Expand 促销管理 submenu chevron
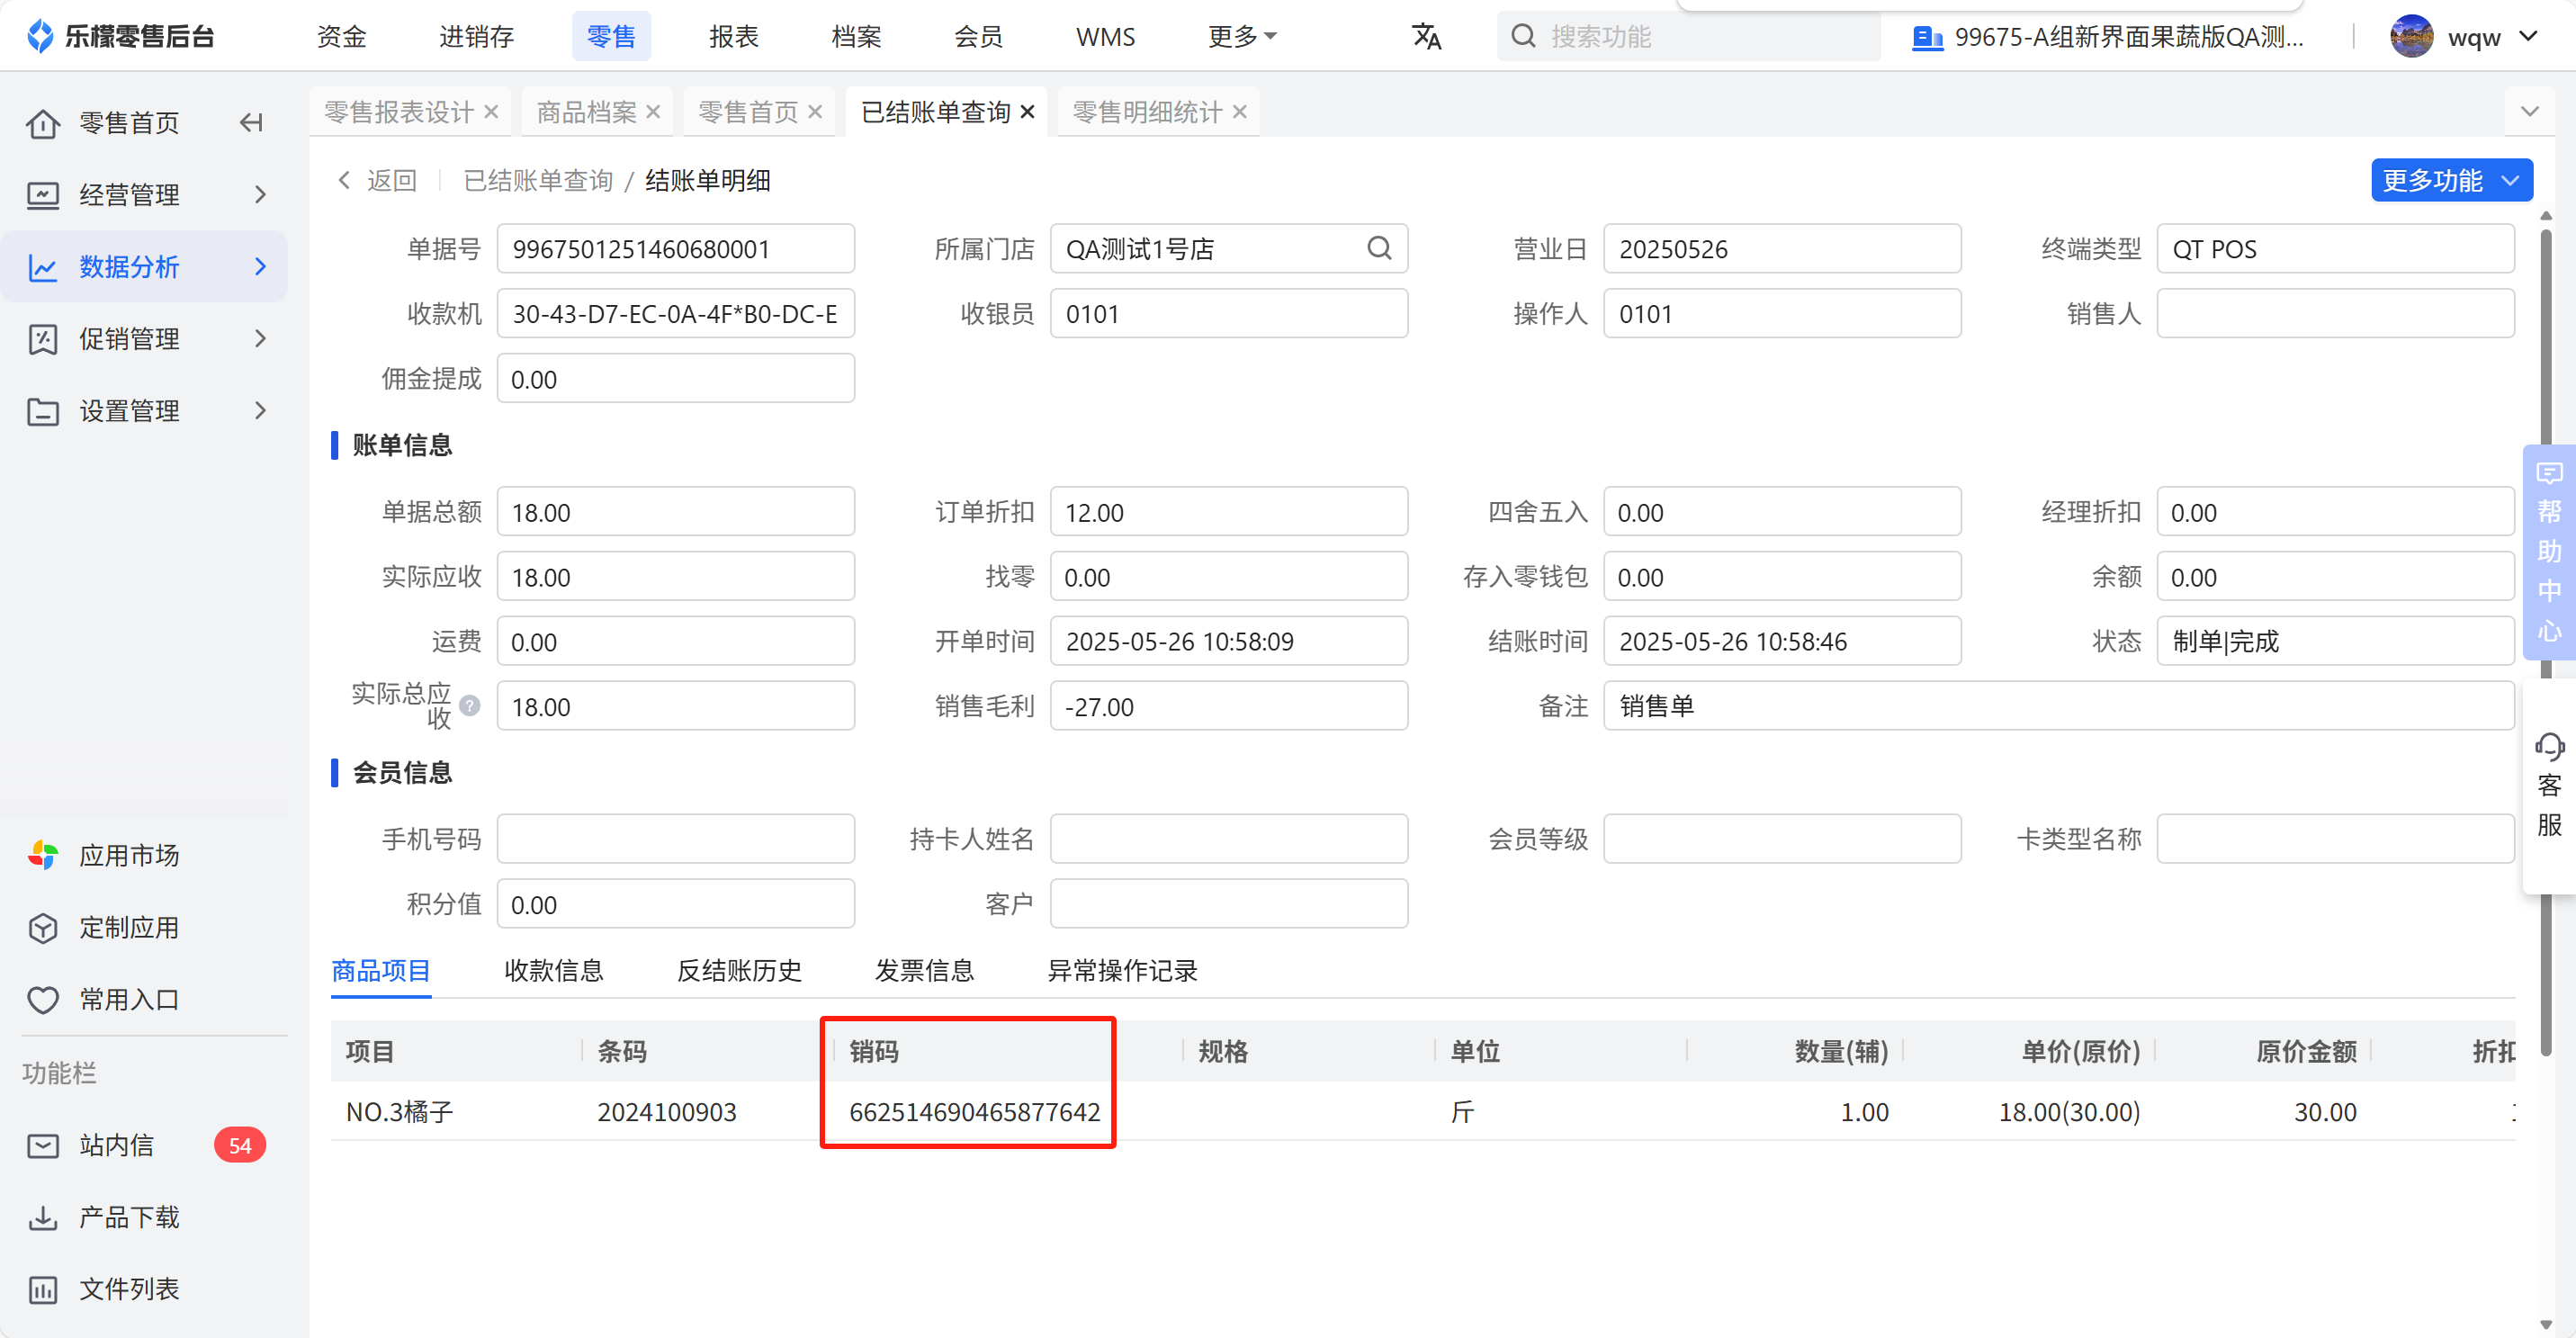2576x1338 pixels. click(x=260, y=339)
